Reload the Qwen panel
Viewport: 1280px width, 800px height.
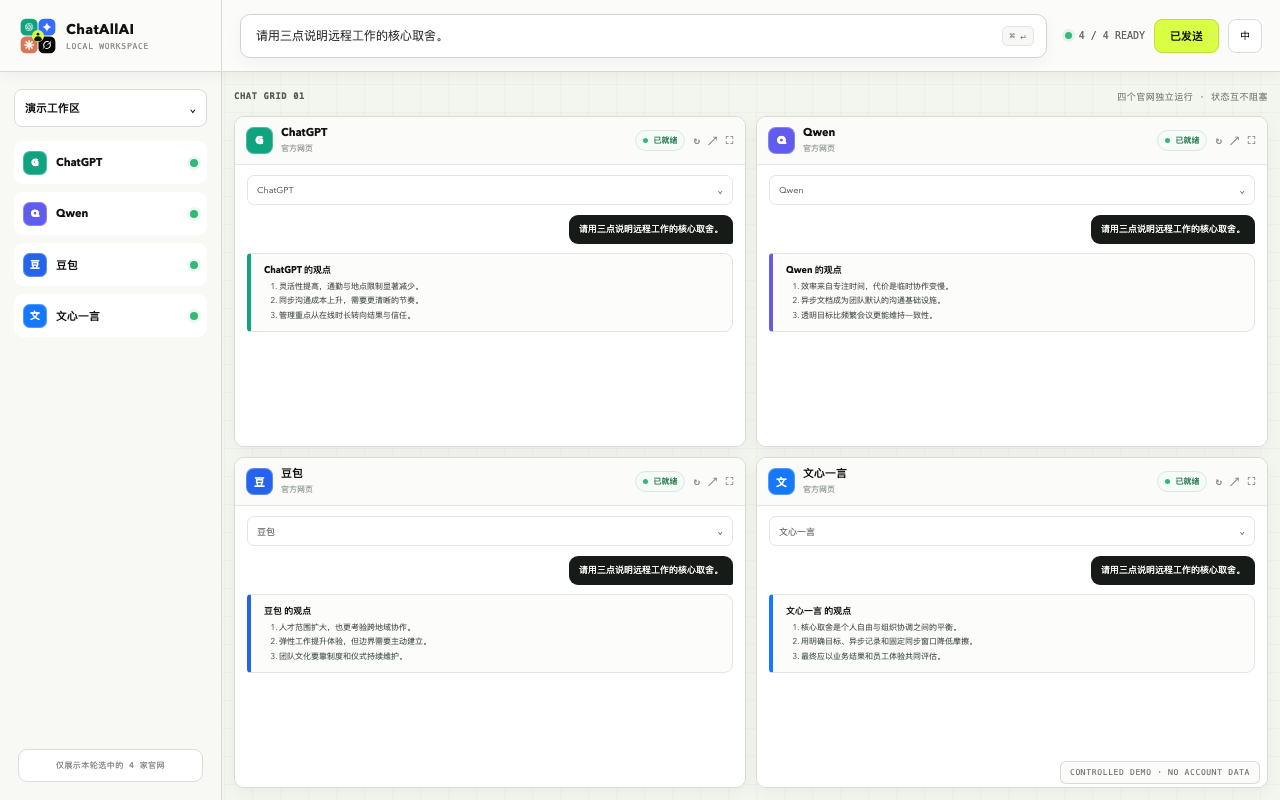1219,141
